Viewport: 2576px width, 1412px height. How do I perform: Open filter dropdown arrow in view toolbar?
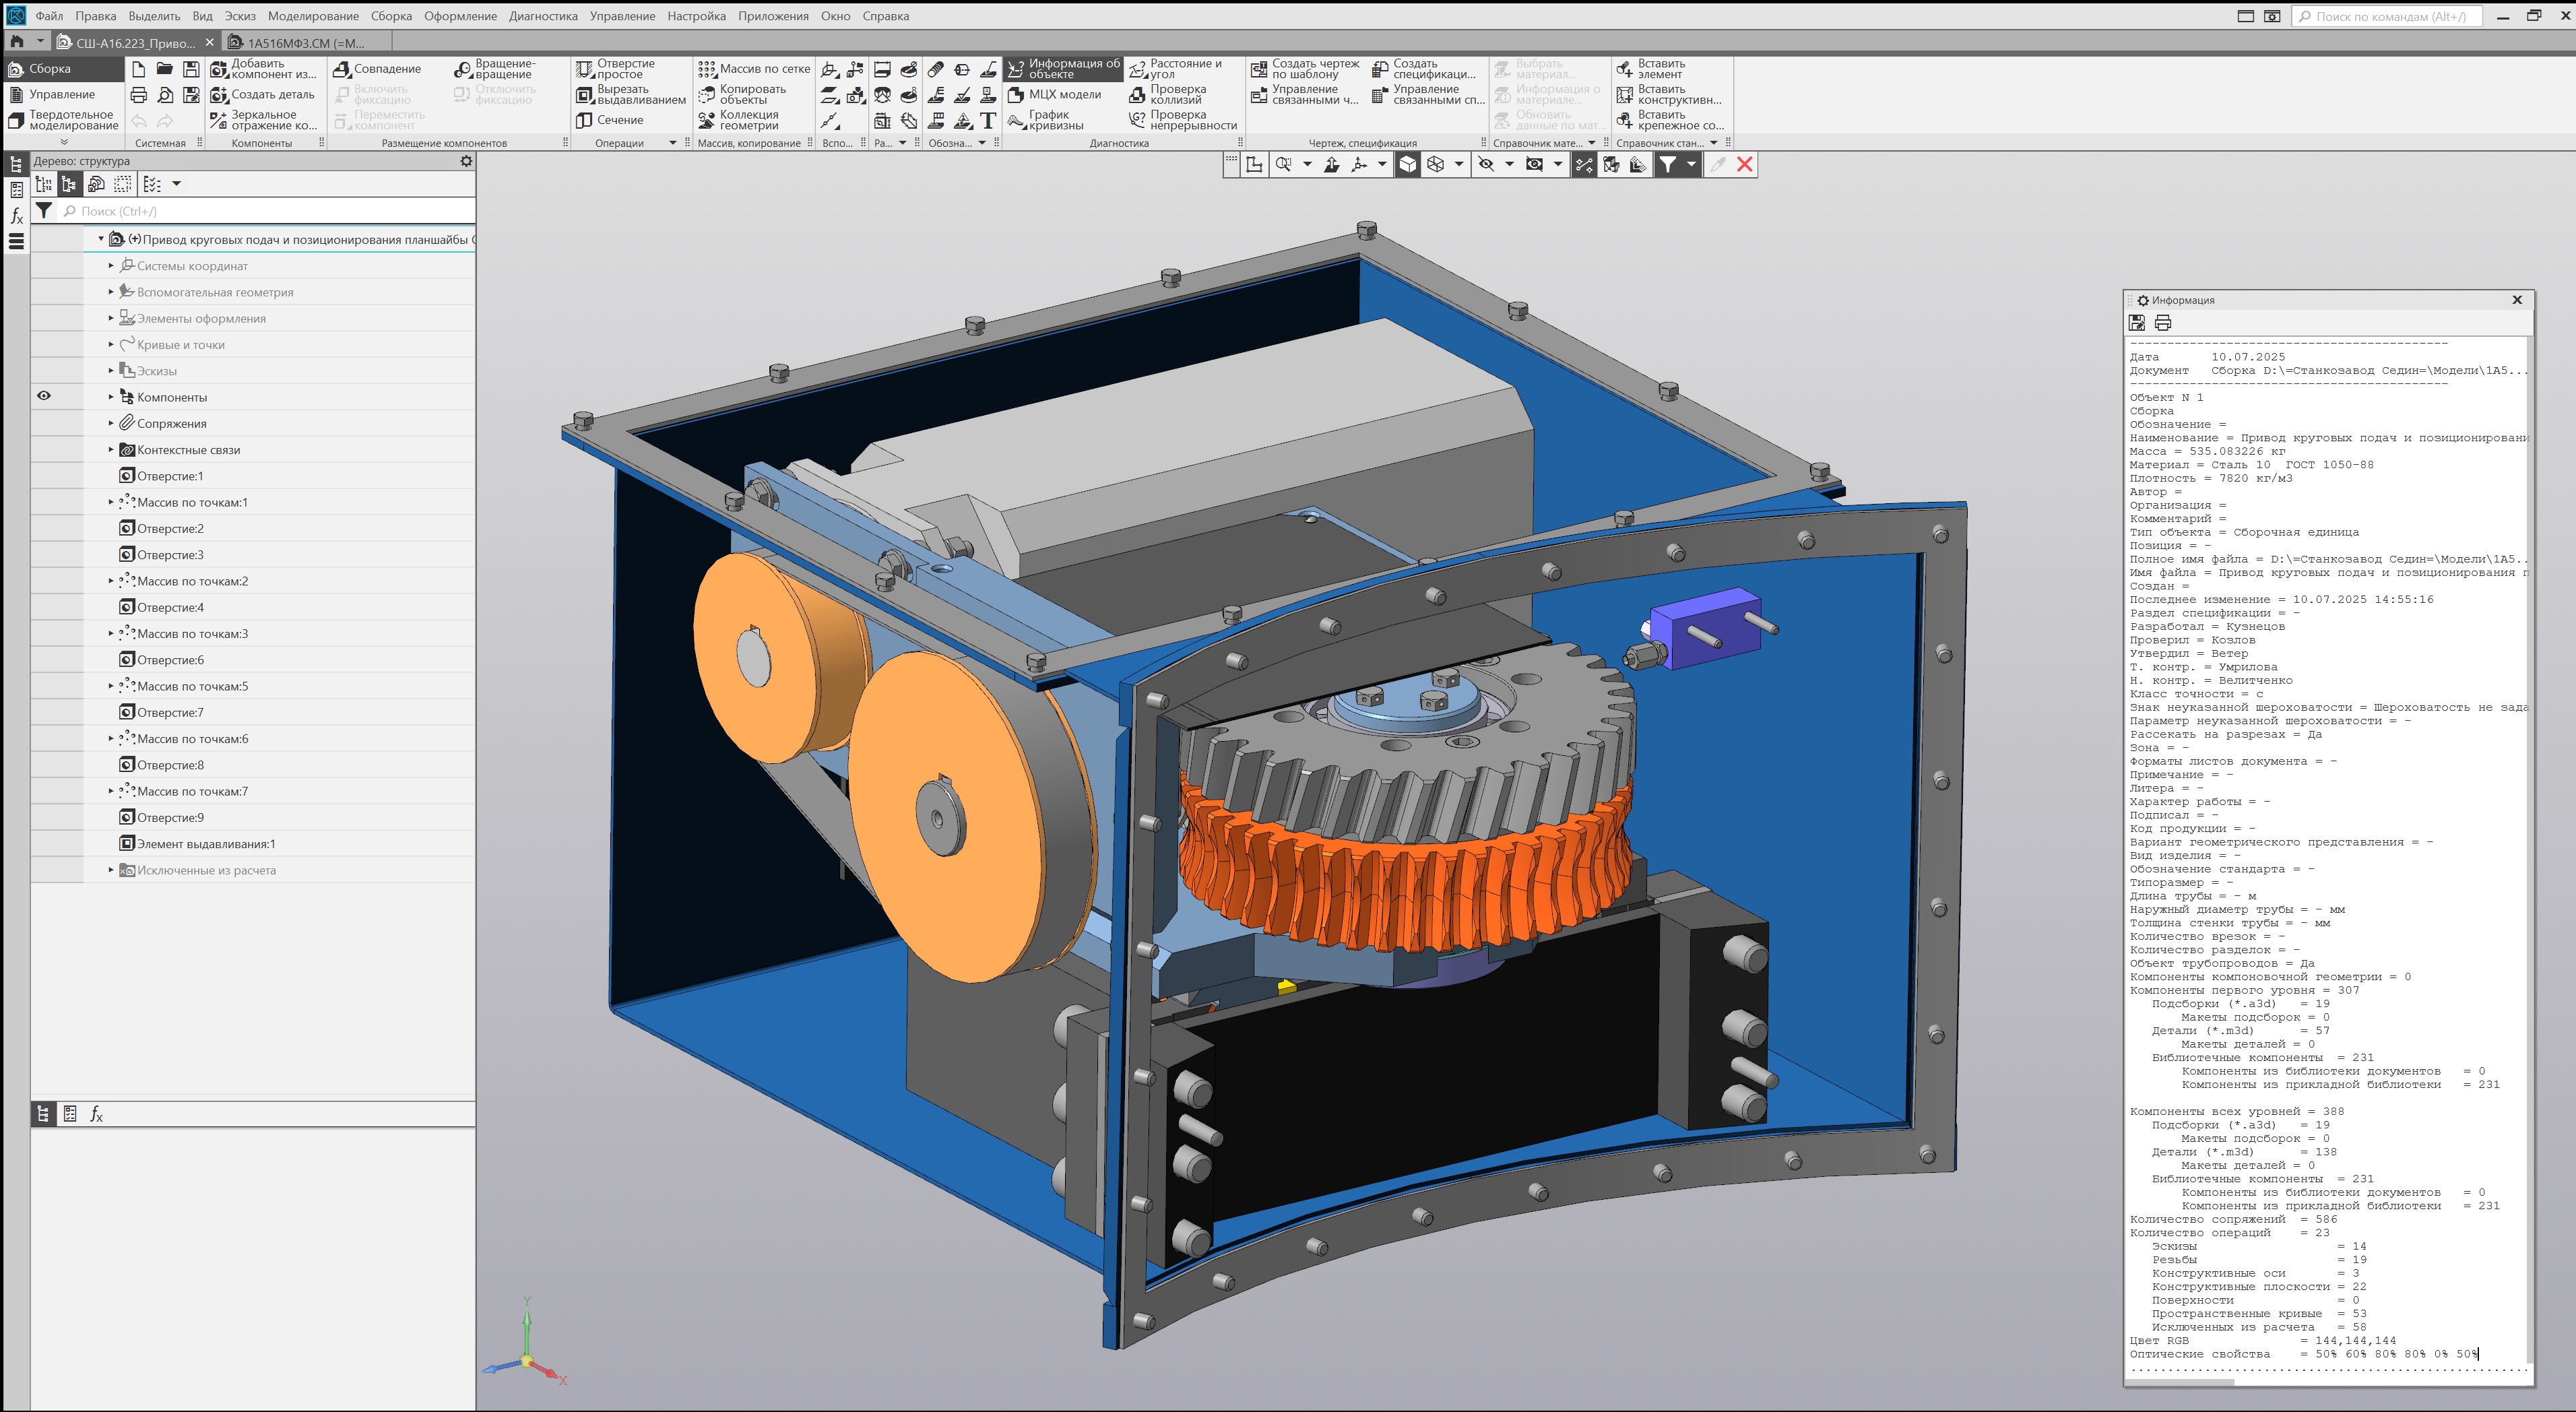[1691, 164]
